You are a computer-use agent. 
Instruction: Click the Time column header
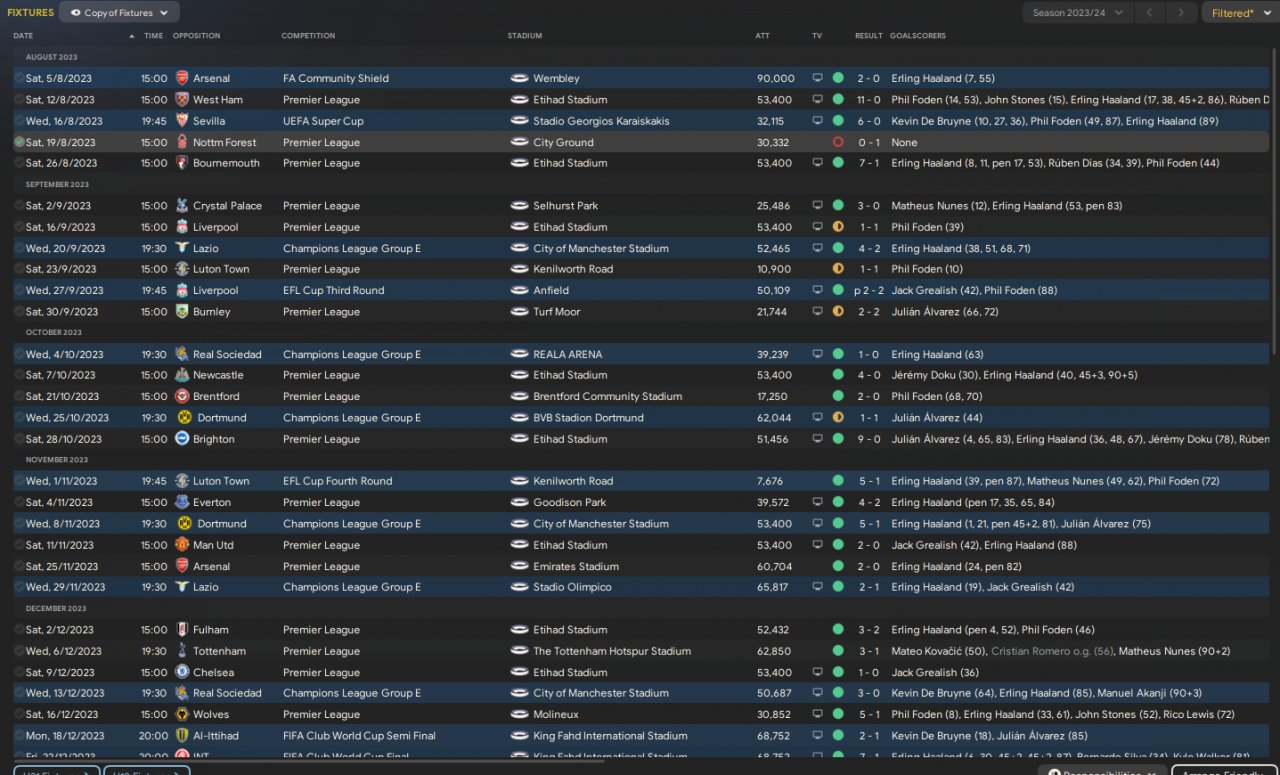(153, 36)
